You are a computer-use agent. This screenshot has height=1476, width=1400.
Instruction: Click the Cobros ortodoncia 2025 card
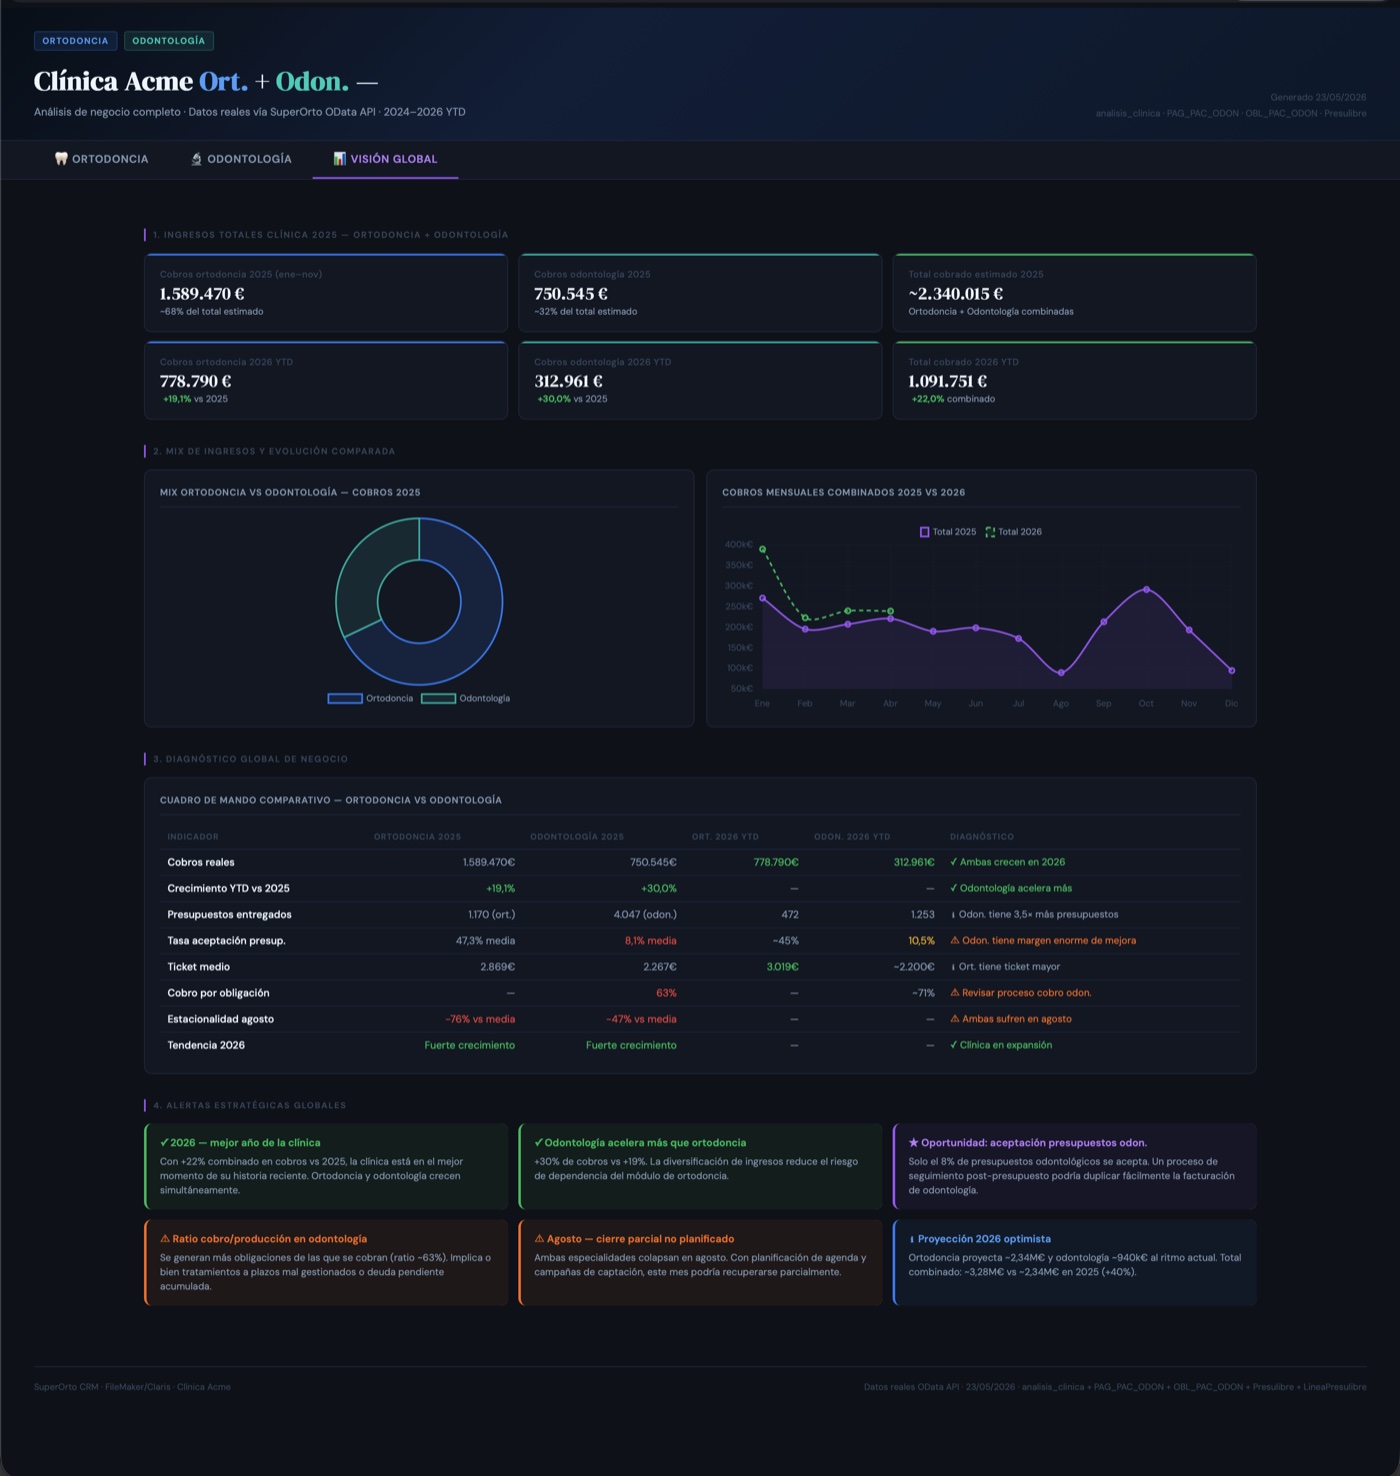coord(326,293)
